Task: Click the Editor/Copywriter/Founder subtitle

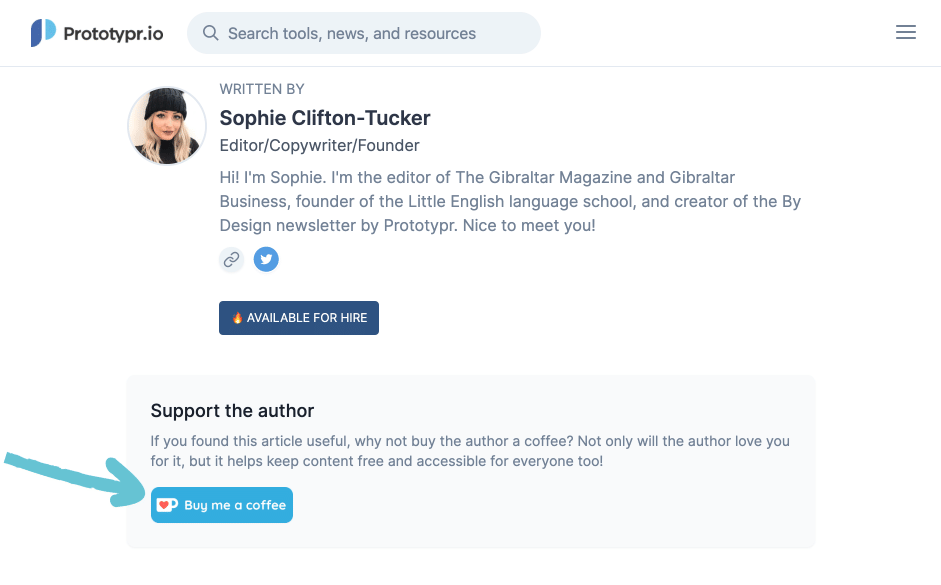Action: (x=319, y=146)
